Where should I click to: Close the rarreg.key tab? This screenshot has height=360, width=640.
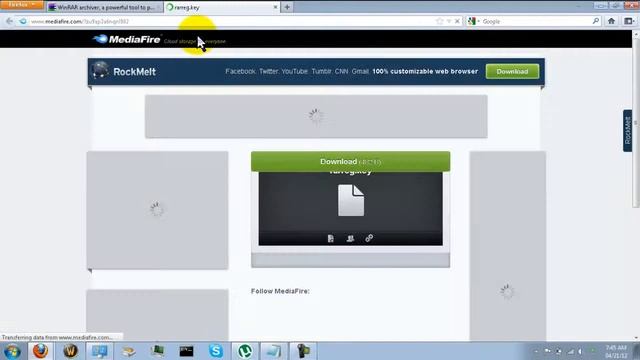pos(275,7)
